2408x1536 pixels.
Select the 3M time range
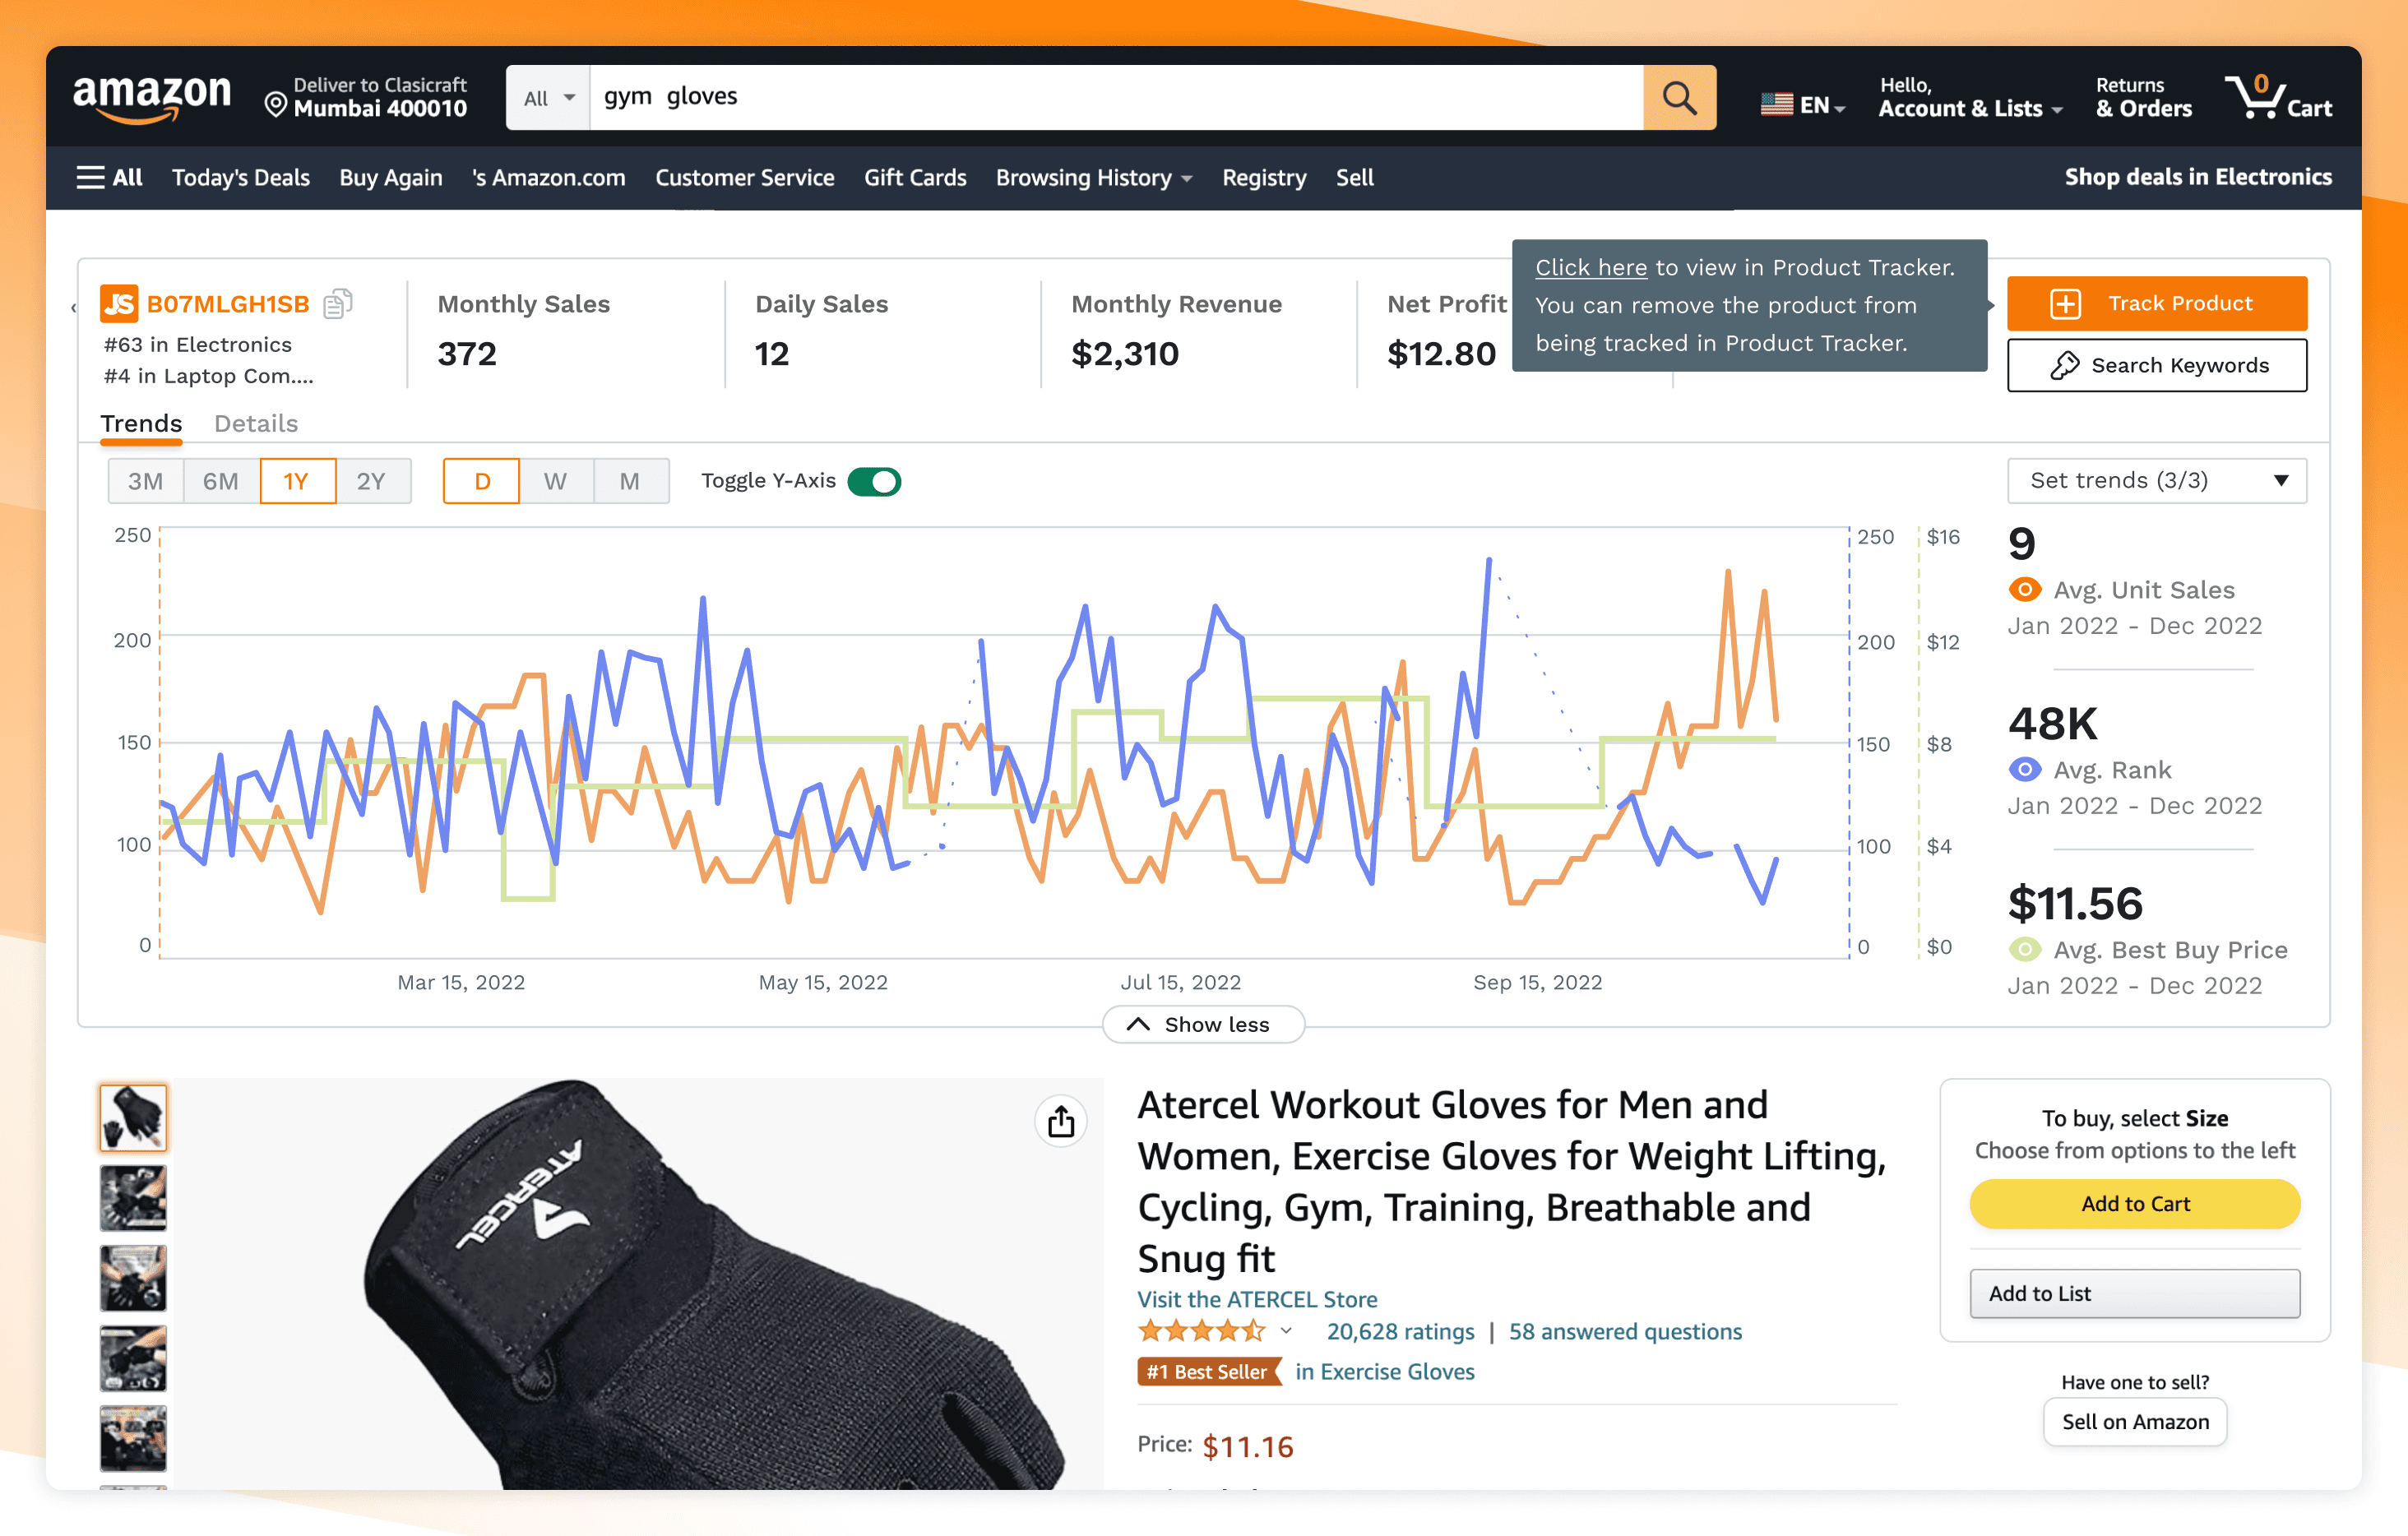click(145, 482)
